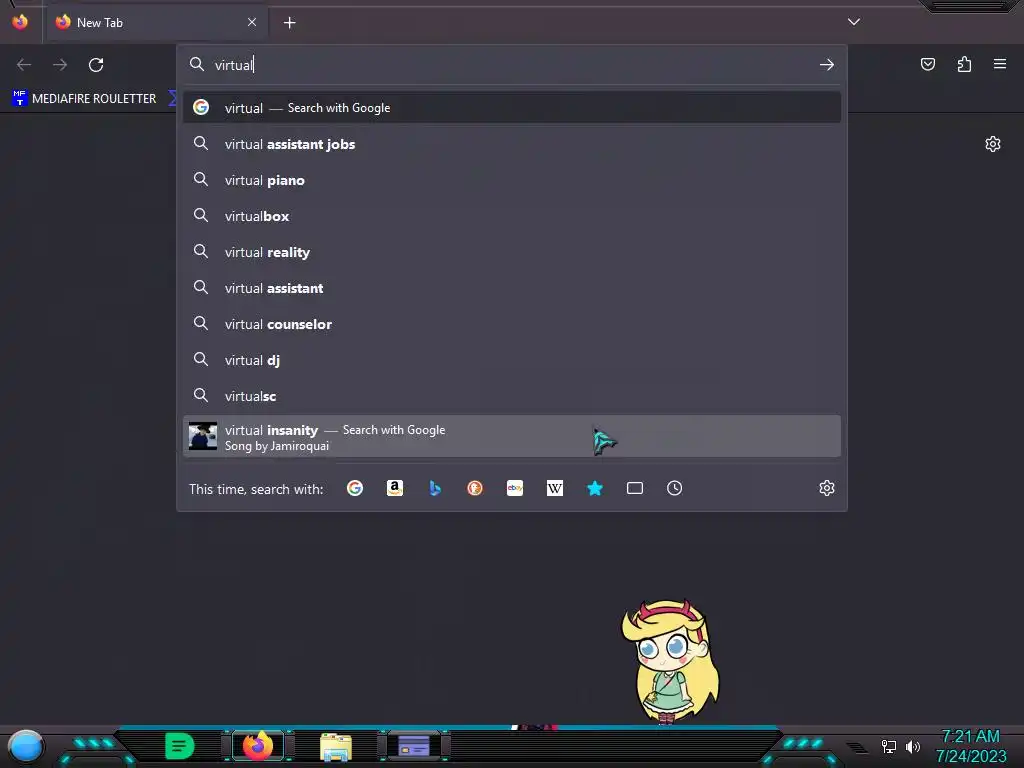1024x768 pixels.
Task: Choose "virtual dj" suggestion
Action: point(512,360)
